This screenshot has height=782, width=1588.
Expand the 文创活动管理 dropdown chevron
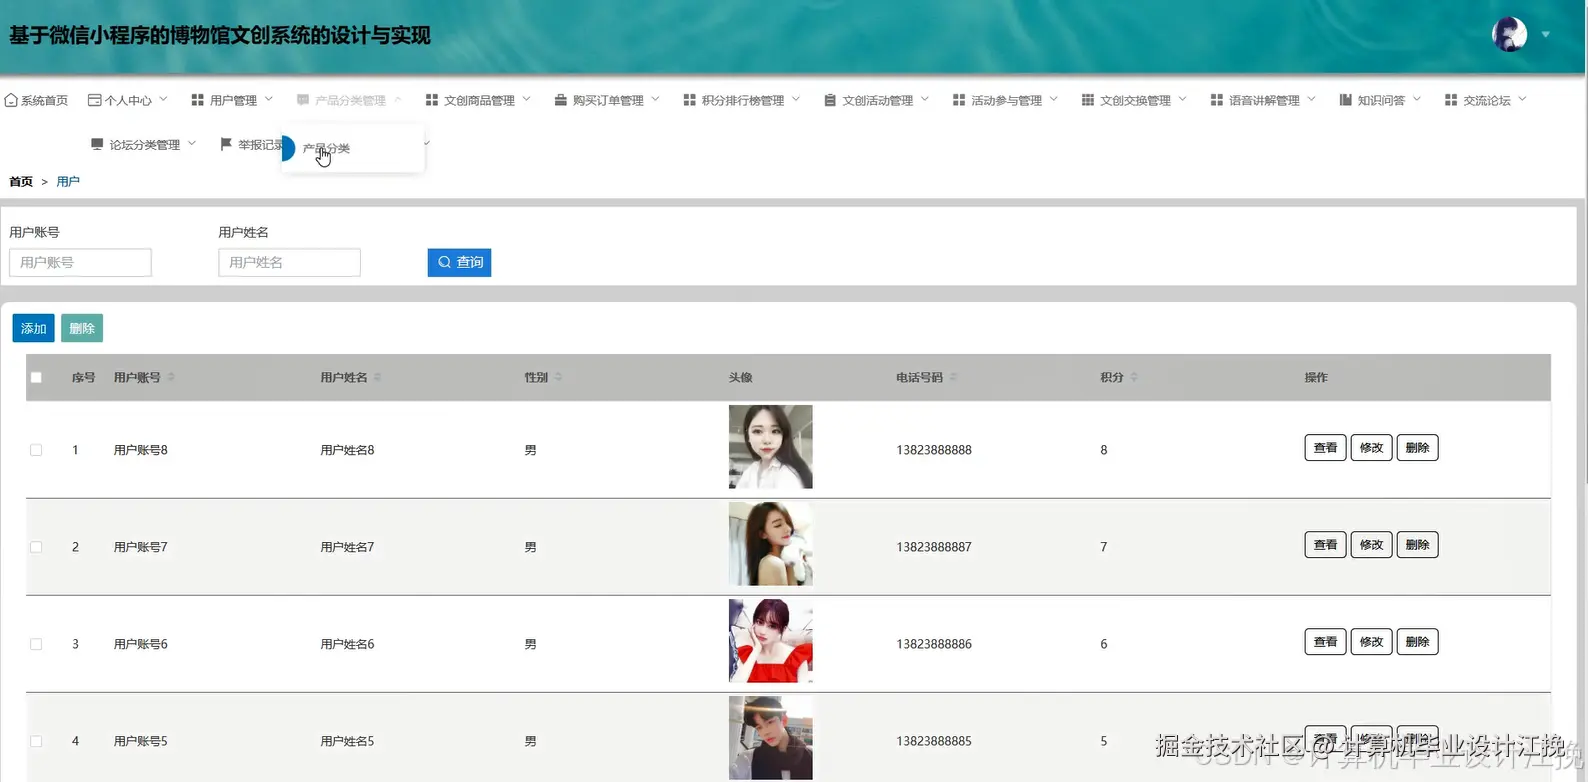tap(925, 99)
